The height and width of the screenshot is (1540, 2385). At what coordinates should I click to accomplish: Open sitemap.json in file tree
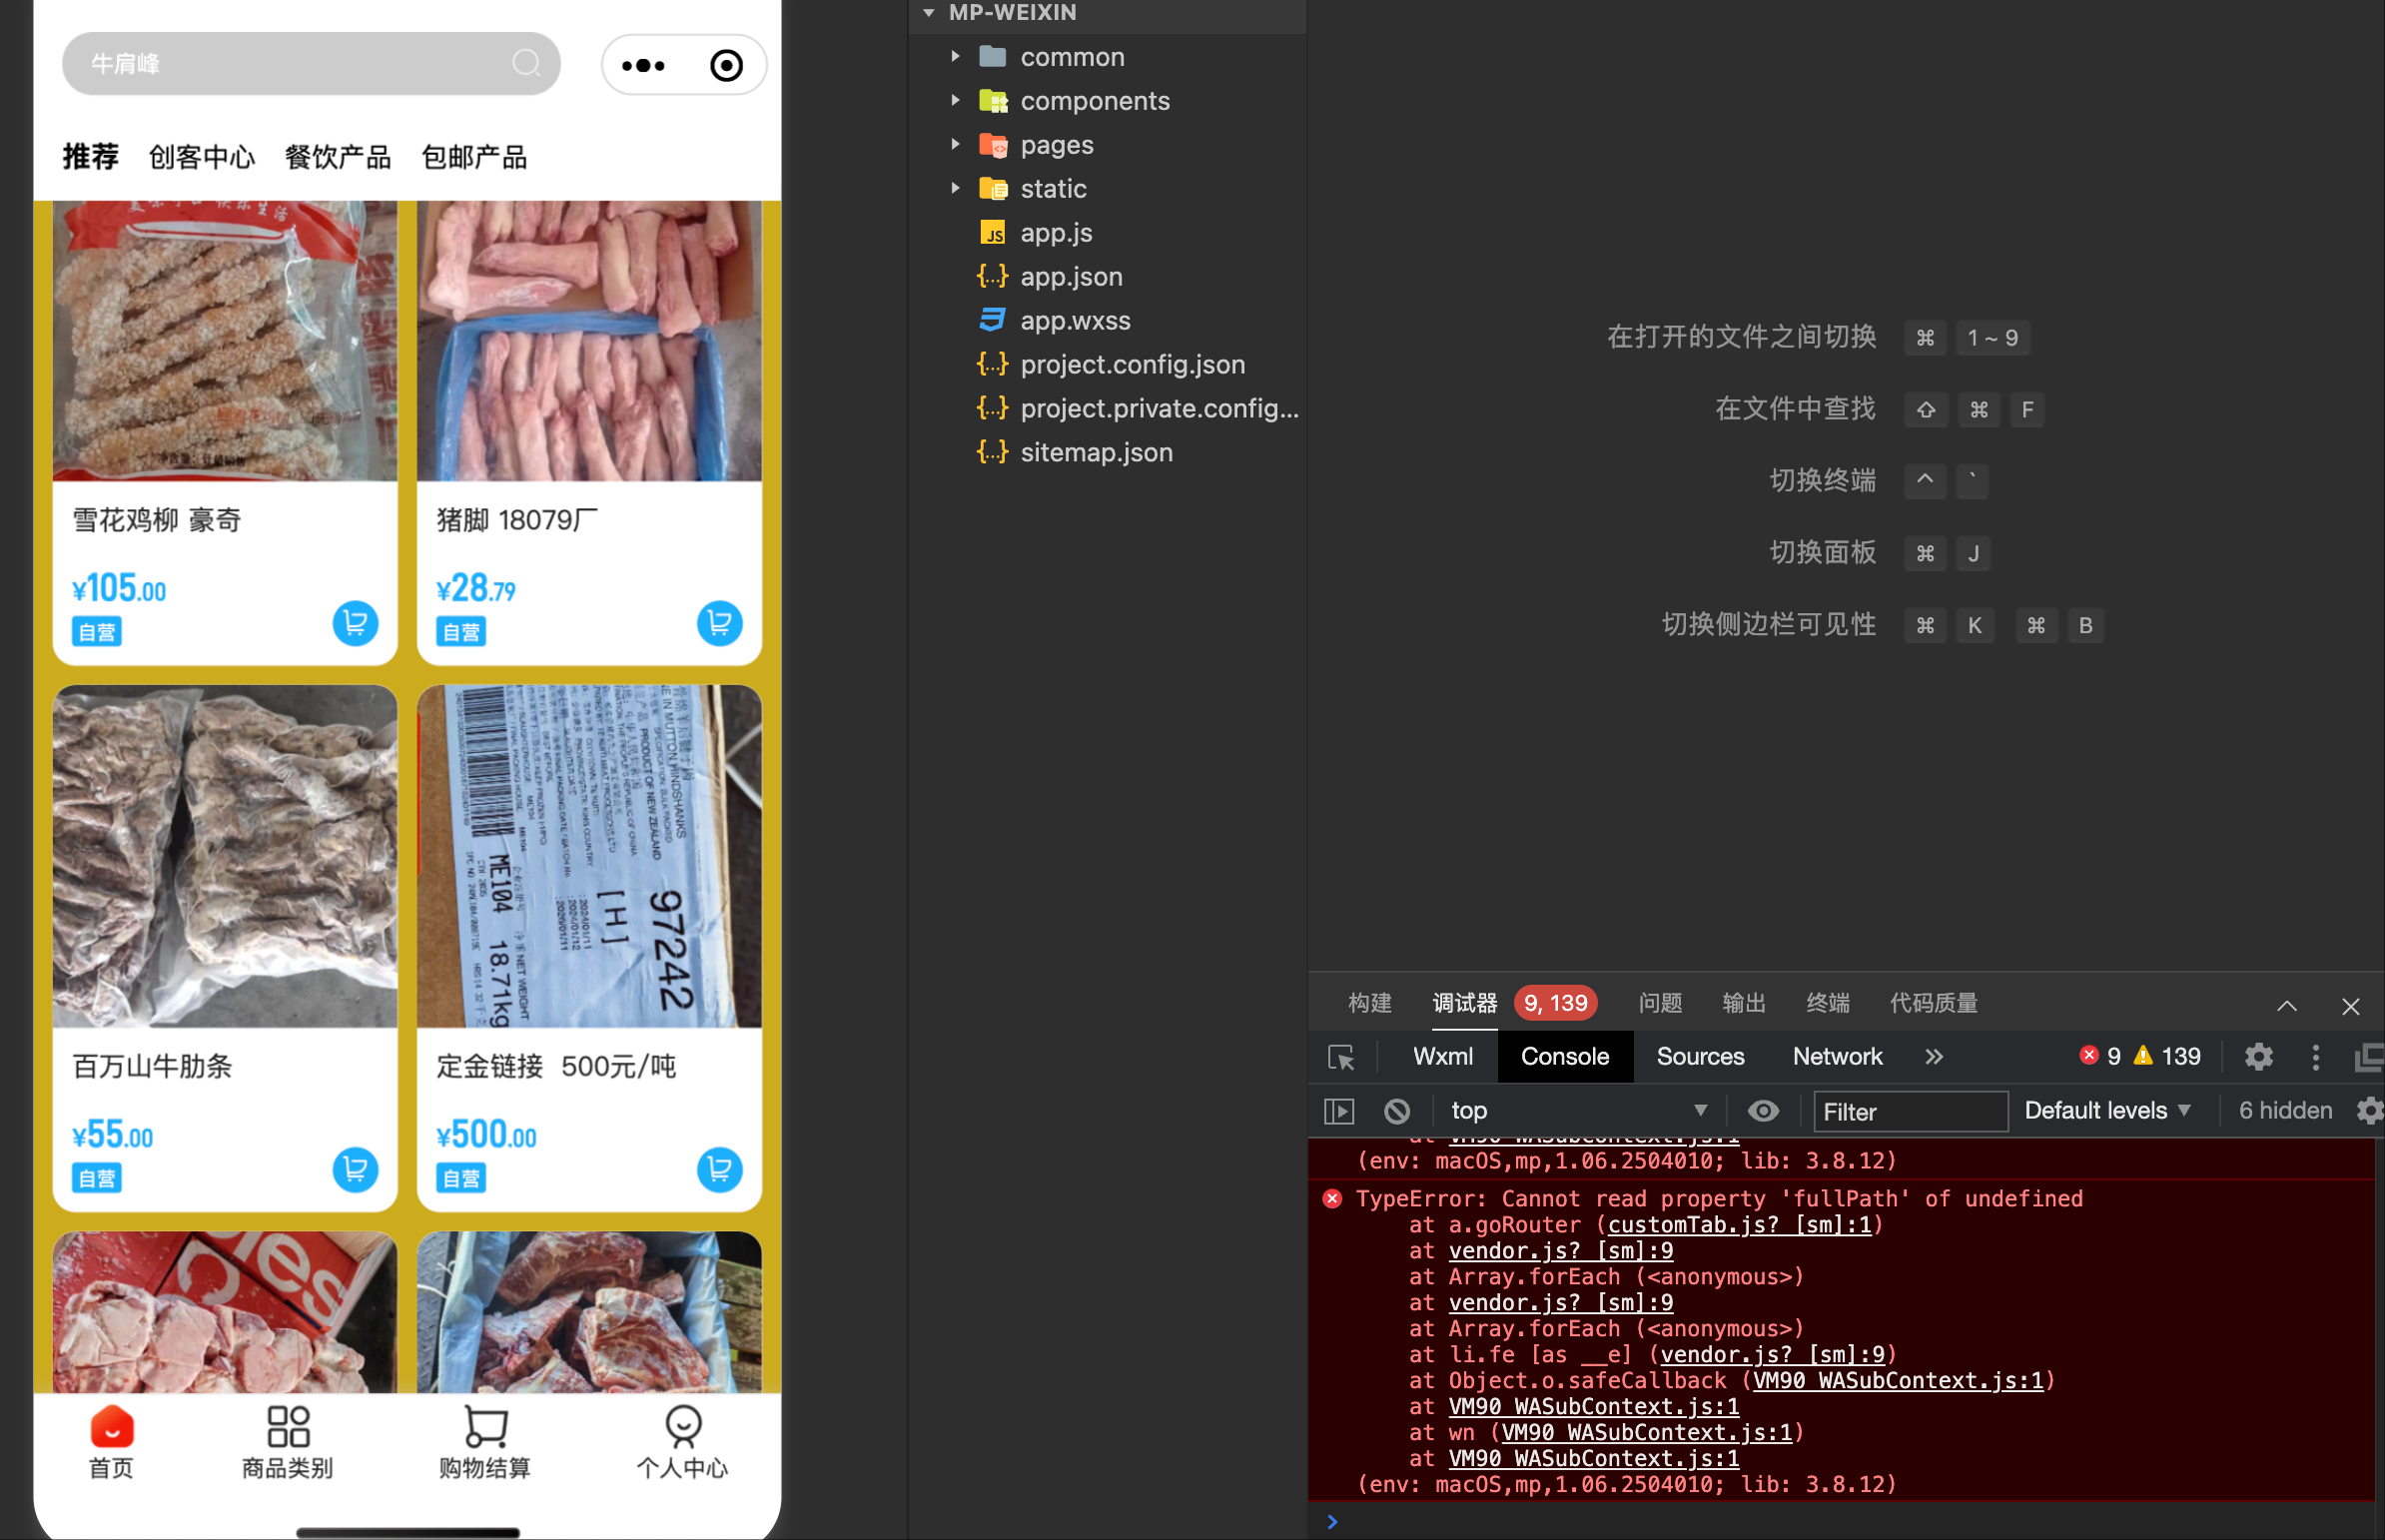(x=1075, y=453)
